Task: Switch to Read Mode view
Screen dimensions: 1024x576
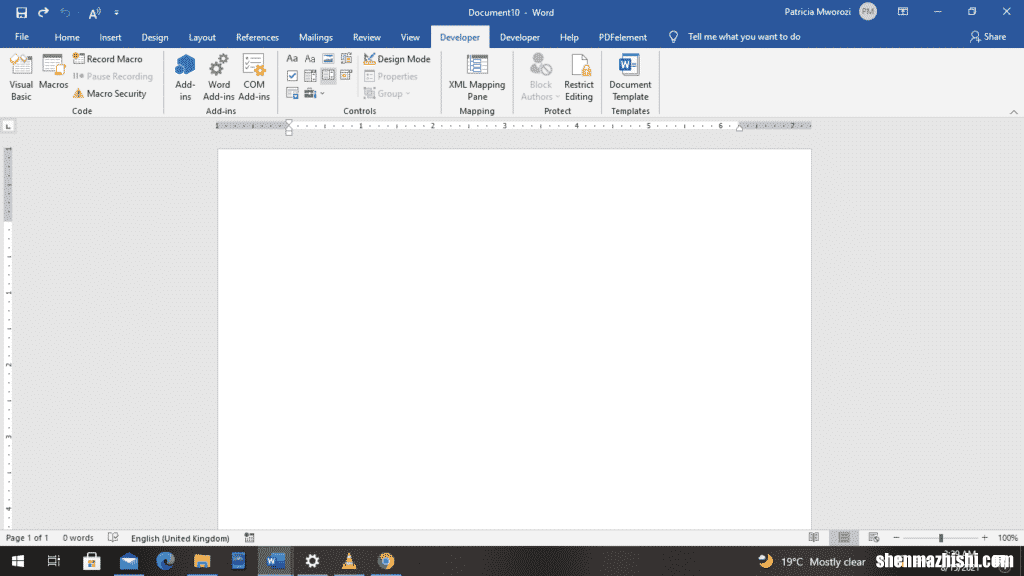Action: 814,537
